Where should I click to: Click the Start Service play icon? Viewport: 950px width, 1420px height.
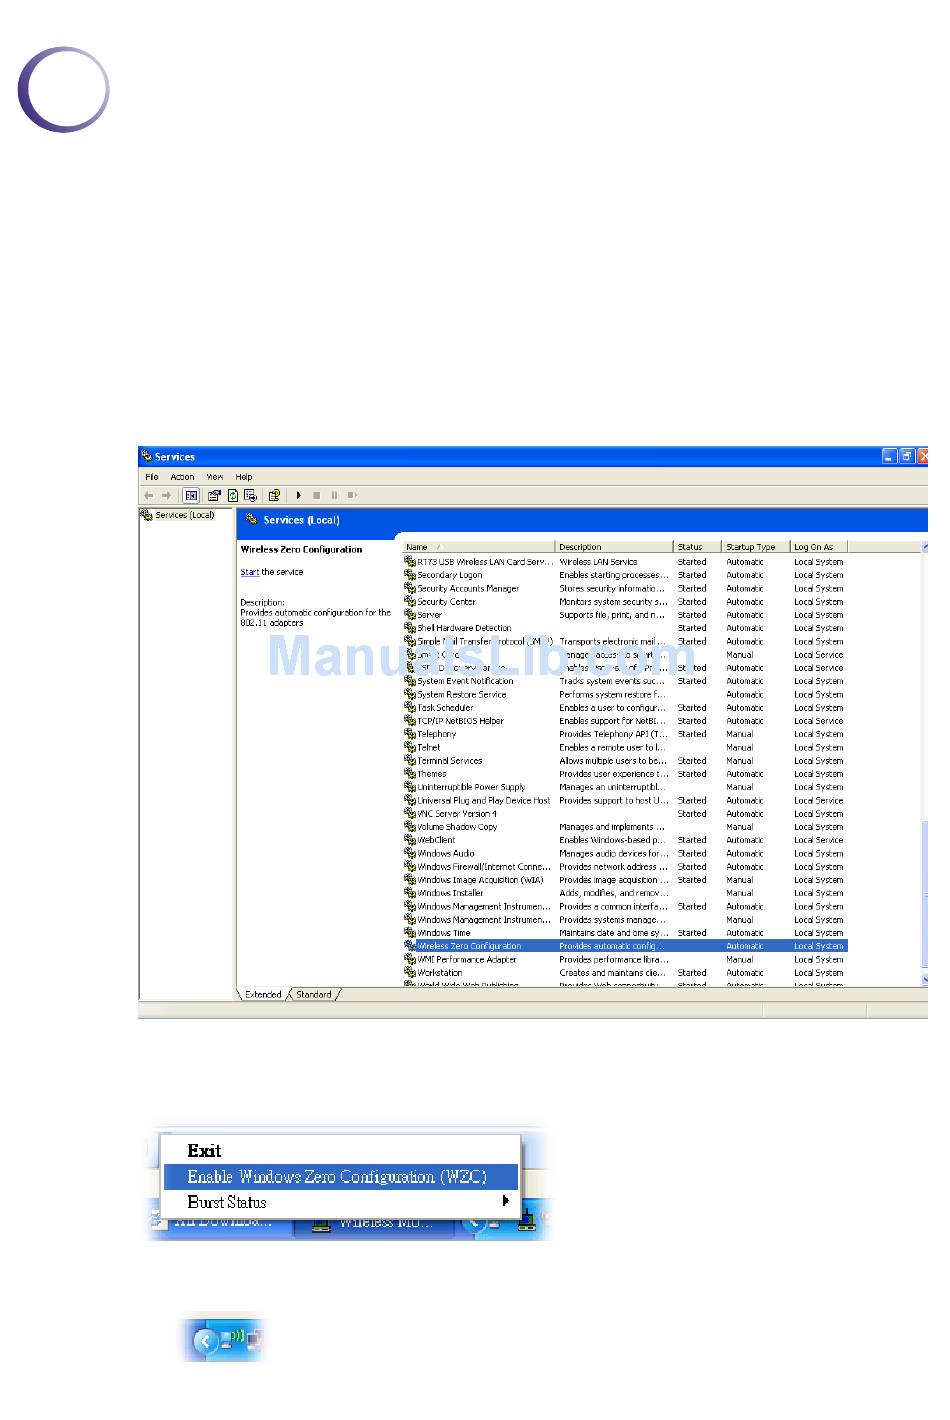pyautogui.click(x=298, y=495)
